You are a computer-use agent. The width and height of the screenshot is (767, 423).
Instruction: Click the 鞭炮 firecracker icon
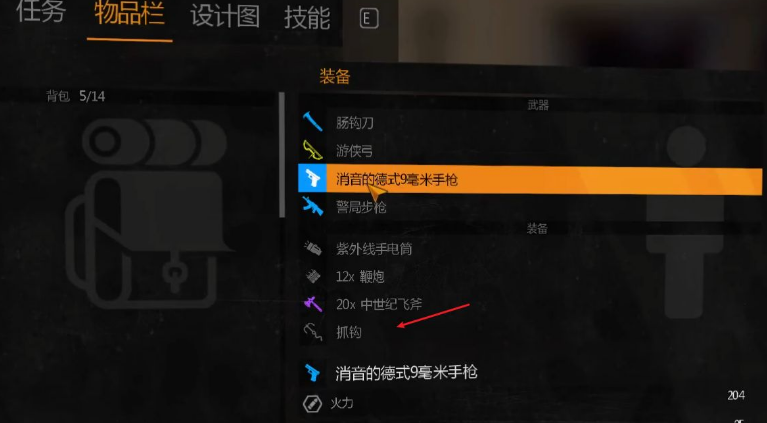coord(312,276)
